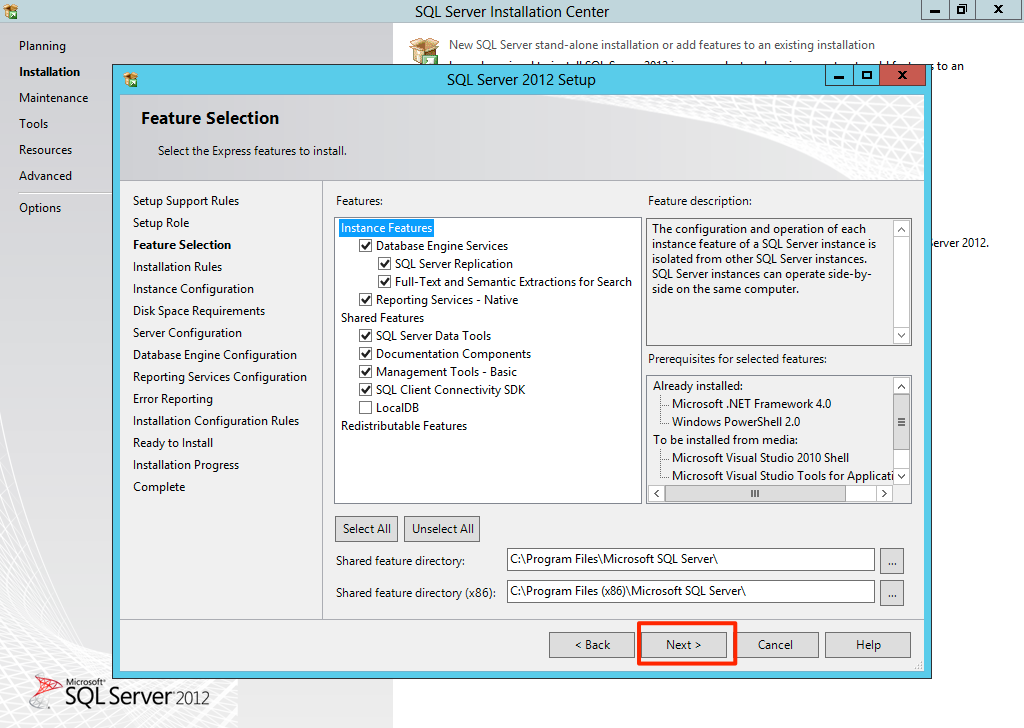Click the Shared feature directory path field
The image size is (1024, 728).
[x=690, y=560]
